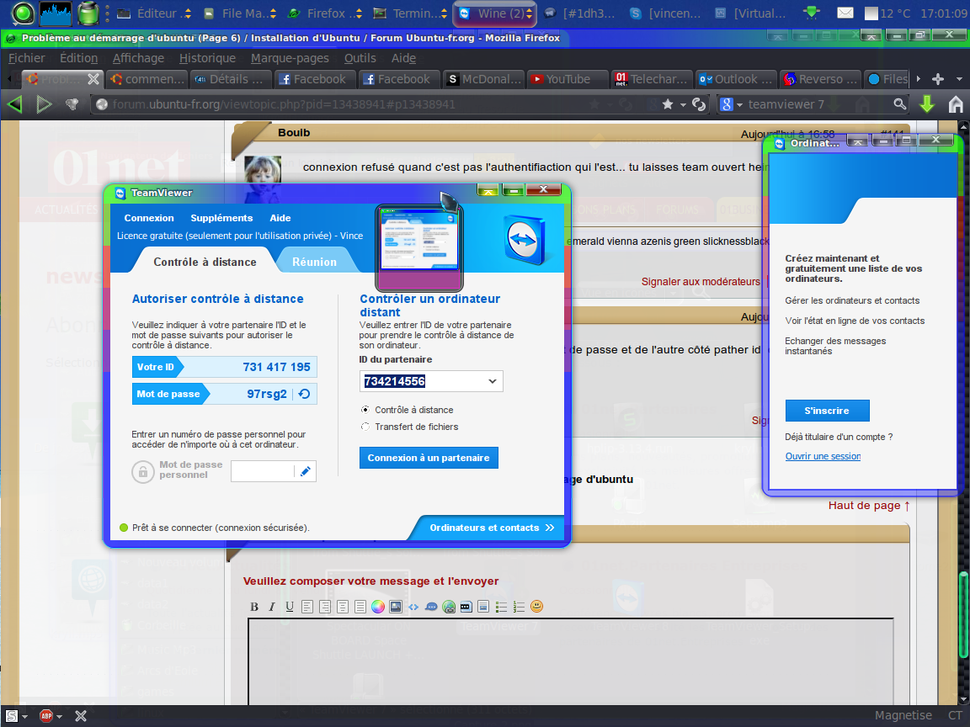Go back with Firefox's green back arrow
This screenshot has height=727, width=970.
(x=15, y=105)
